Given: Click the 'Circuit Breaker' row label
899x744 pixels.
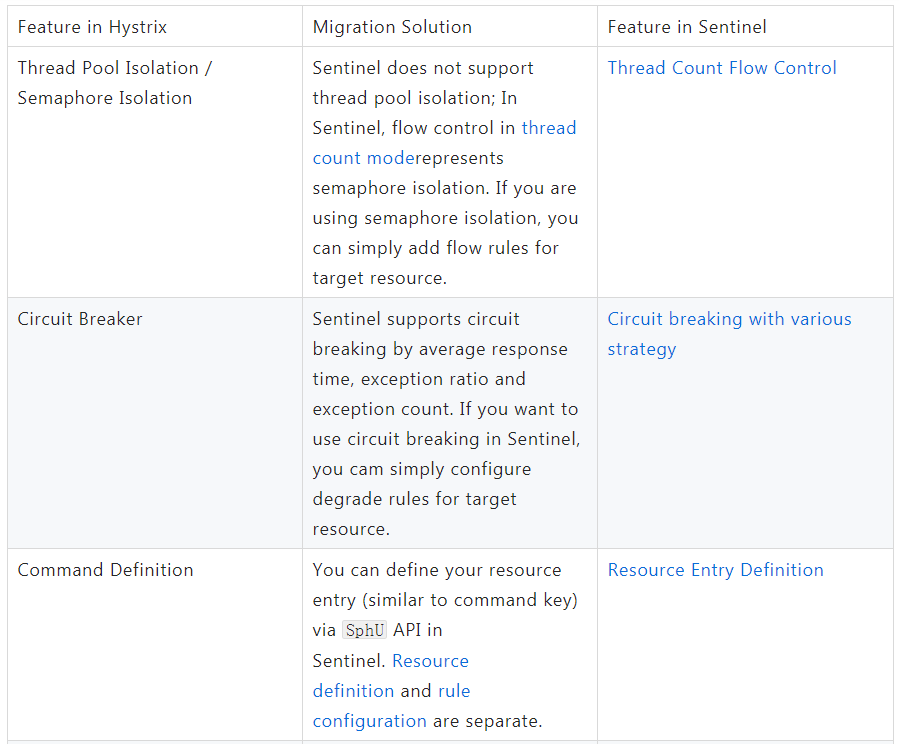Looking at the screenshot, I should tap(80, 319).
